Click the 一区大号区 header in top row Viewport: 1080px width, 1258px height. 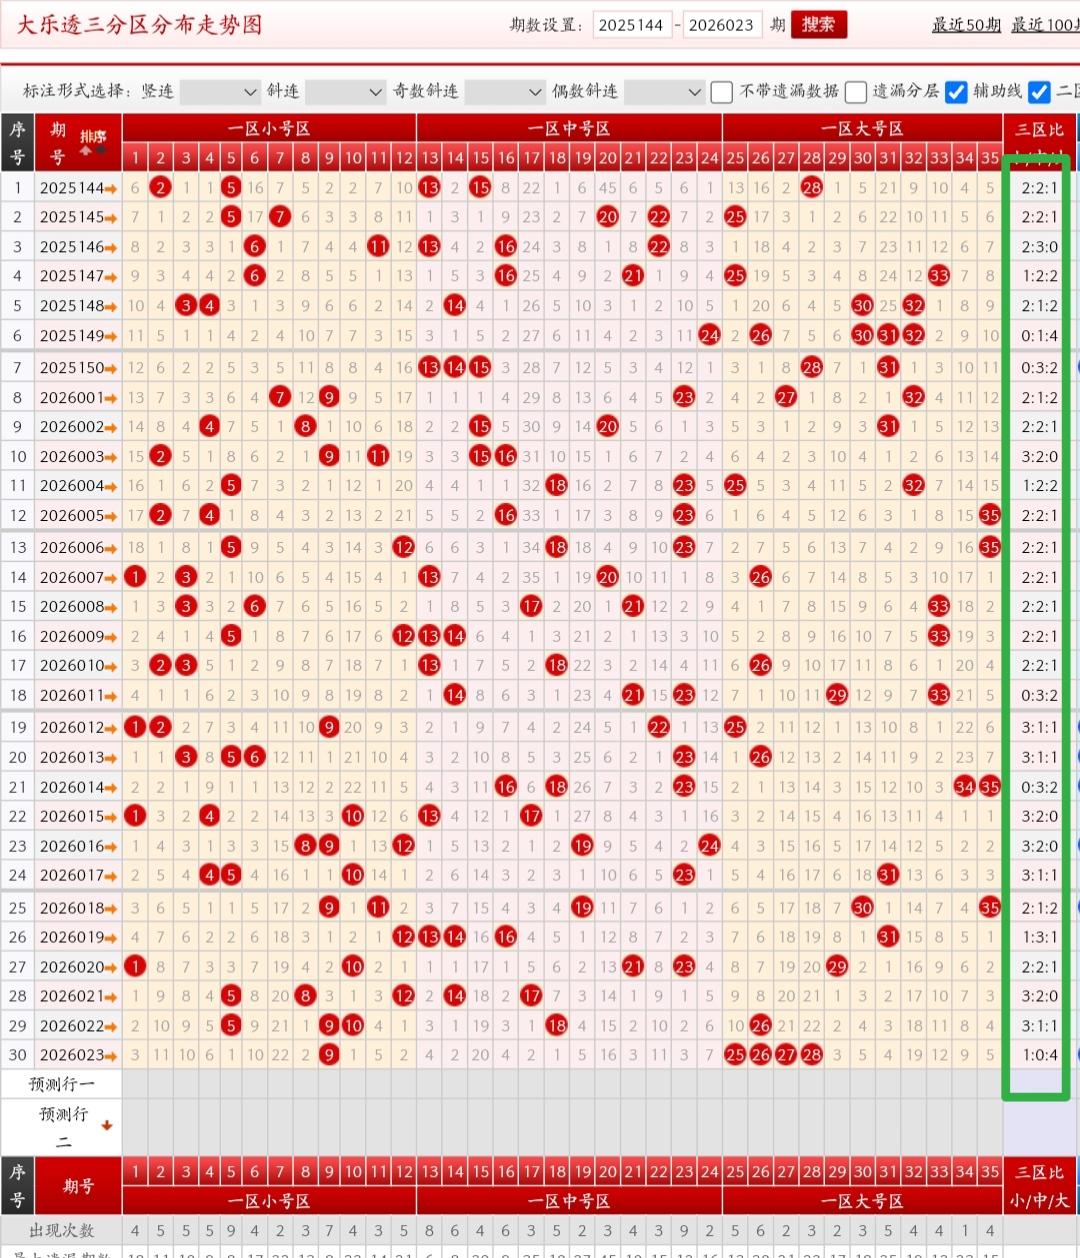click(862, 129)
